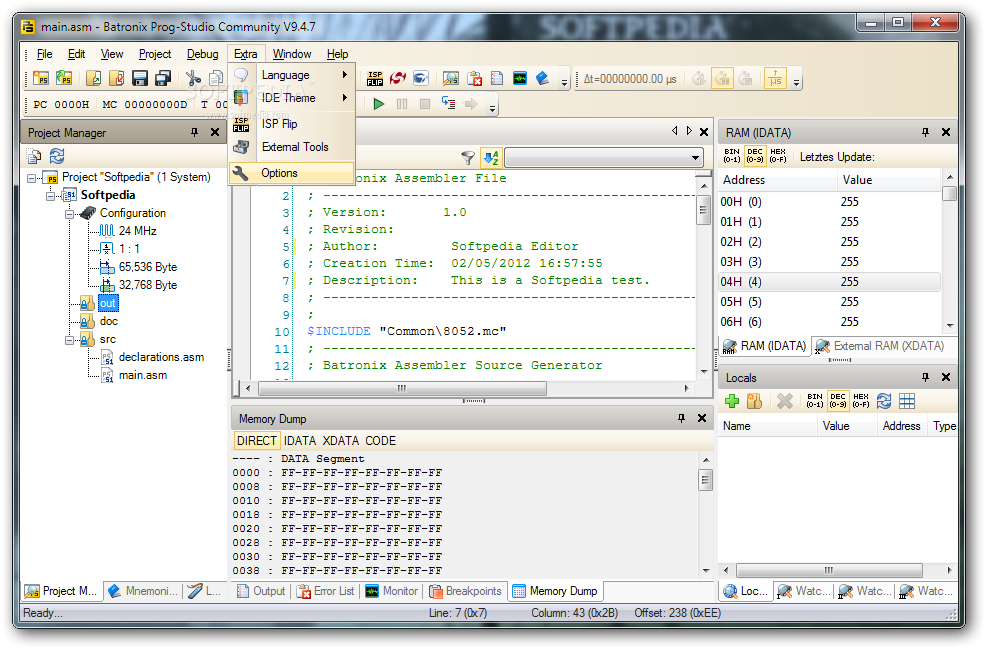This screenshot has width=986, height=649.
Task: Select IDATA memory segment in Memory Dump
Action: pyautogui.click(x=300, y=441)
